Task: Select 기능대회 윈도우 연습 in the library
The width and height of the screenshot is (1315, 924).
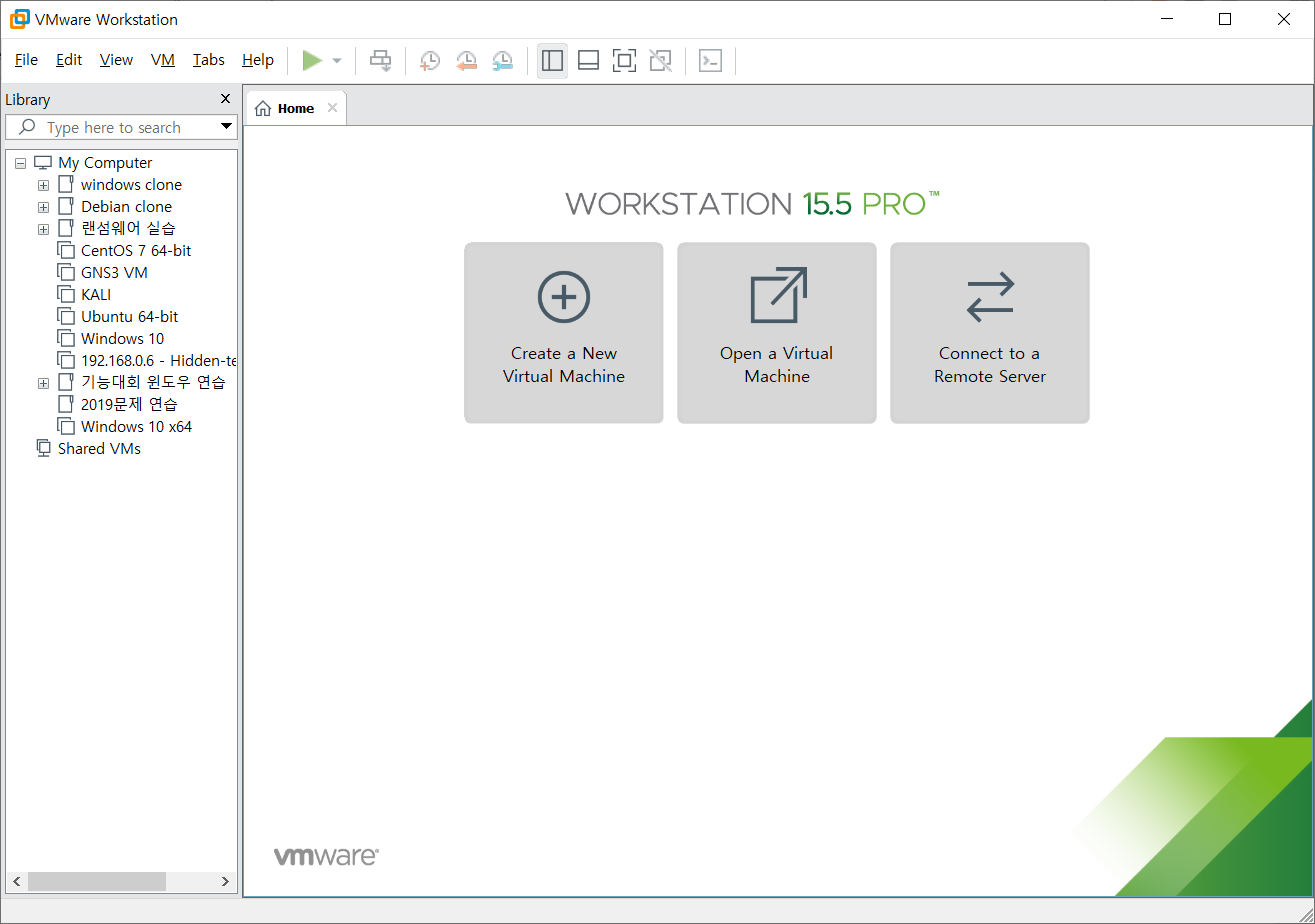Action: (153, 383)
